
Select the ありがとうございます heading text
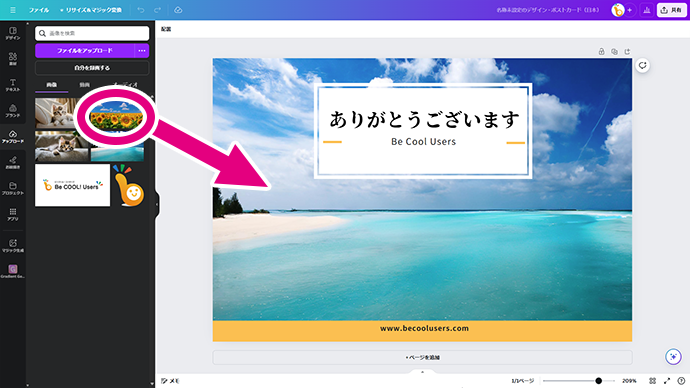pyautogui.click(x=425, y=119)
